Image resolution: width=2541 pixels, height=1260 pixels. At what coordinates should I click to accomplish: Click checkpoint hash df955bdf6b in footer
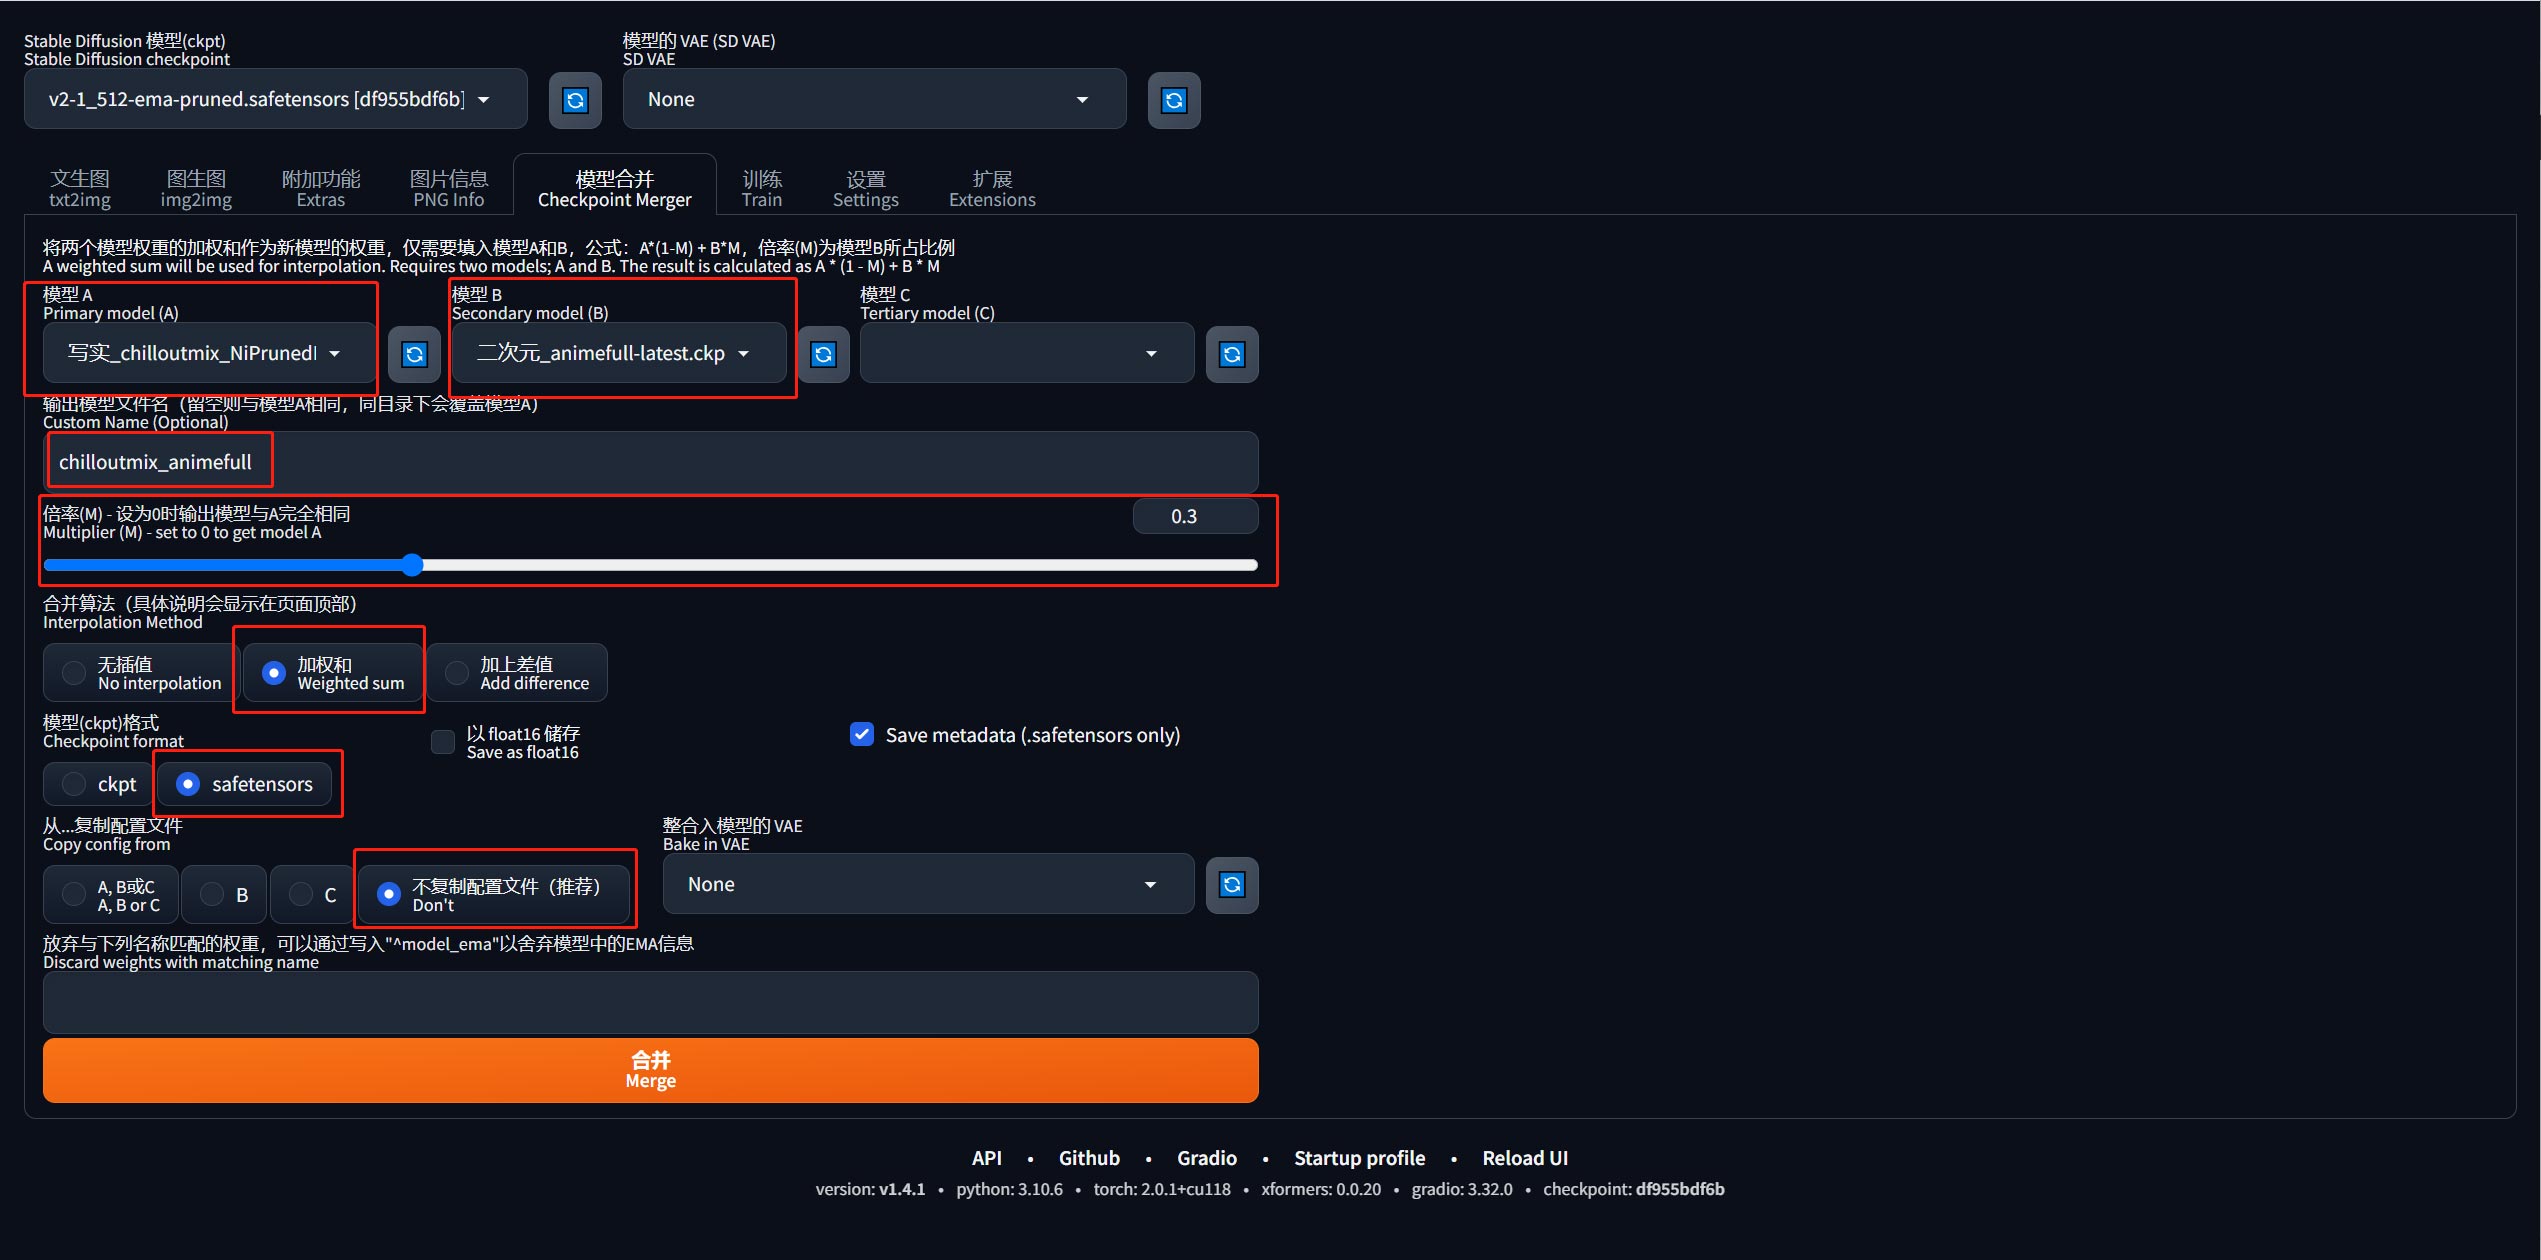click(1680, 1189)
